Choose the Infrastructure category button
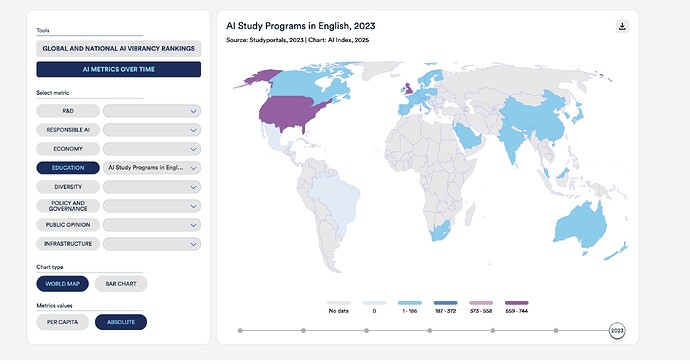This screenshot has width=690, height=364. pyautogui.click(x=68, y=244)
